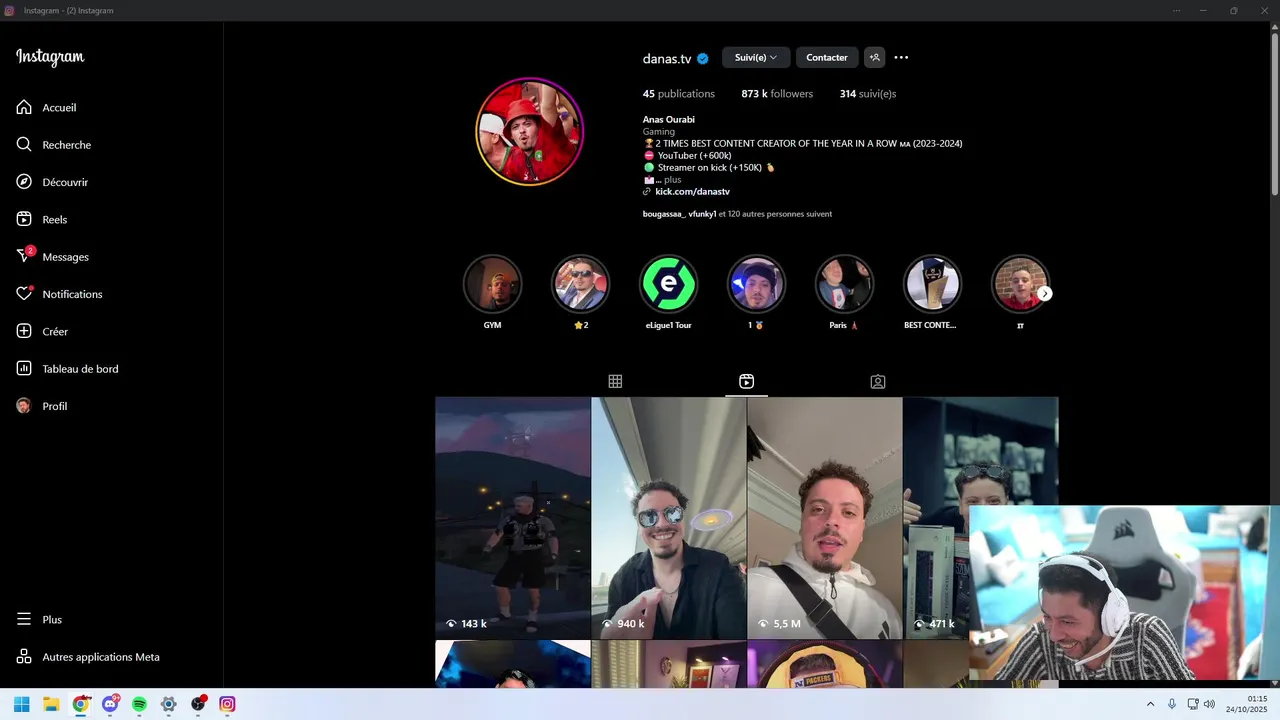
Task: Open the eLigue1 Tour highlight
Action: [668, 284]
